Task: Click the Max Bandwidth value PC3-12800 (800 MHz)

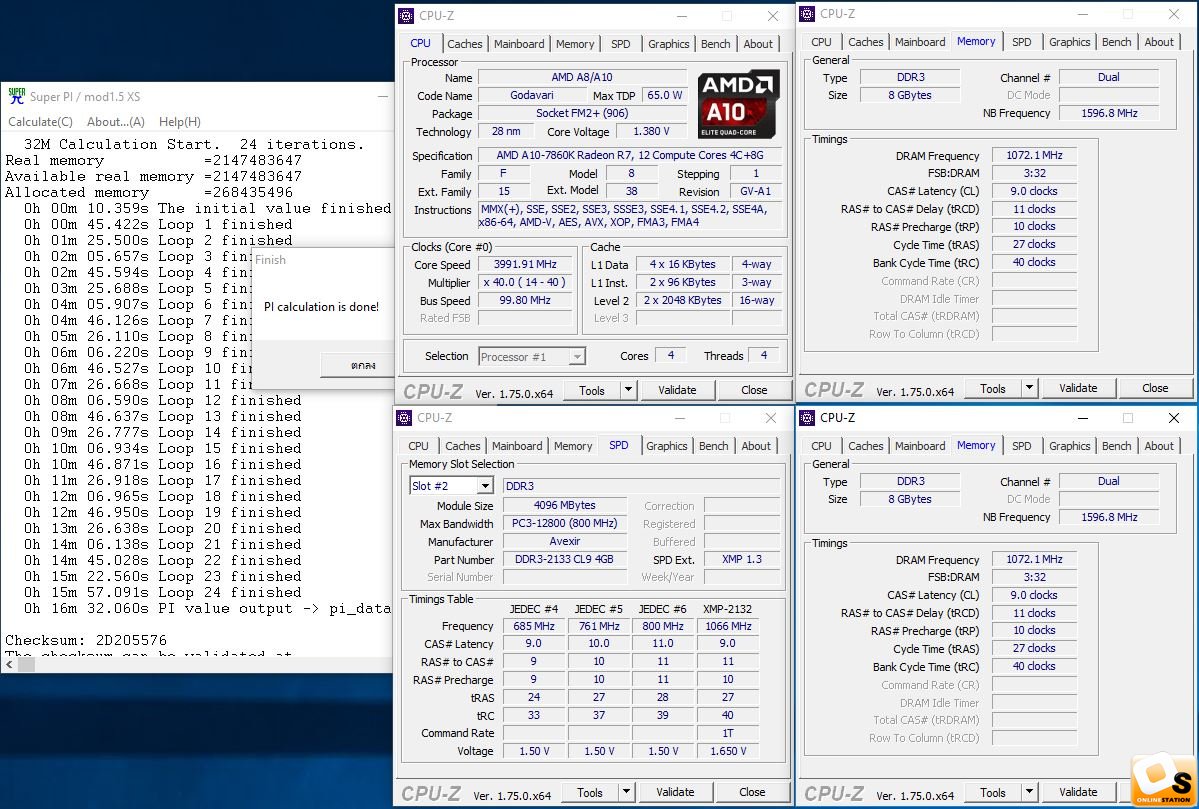Action: point(564,524)
